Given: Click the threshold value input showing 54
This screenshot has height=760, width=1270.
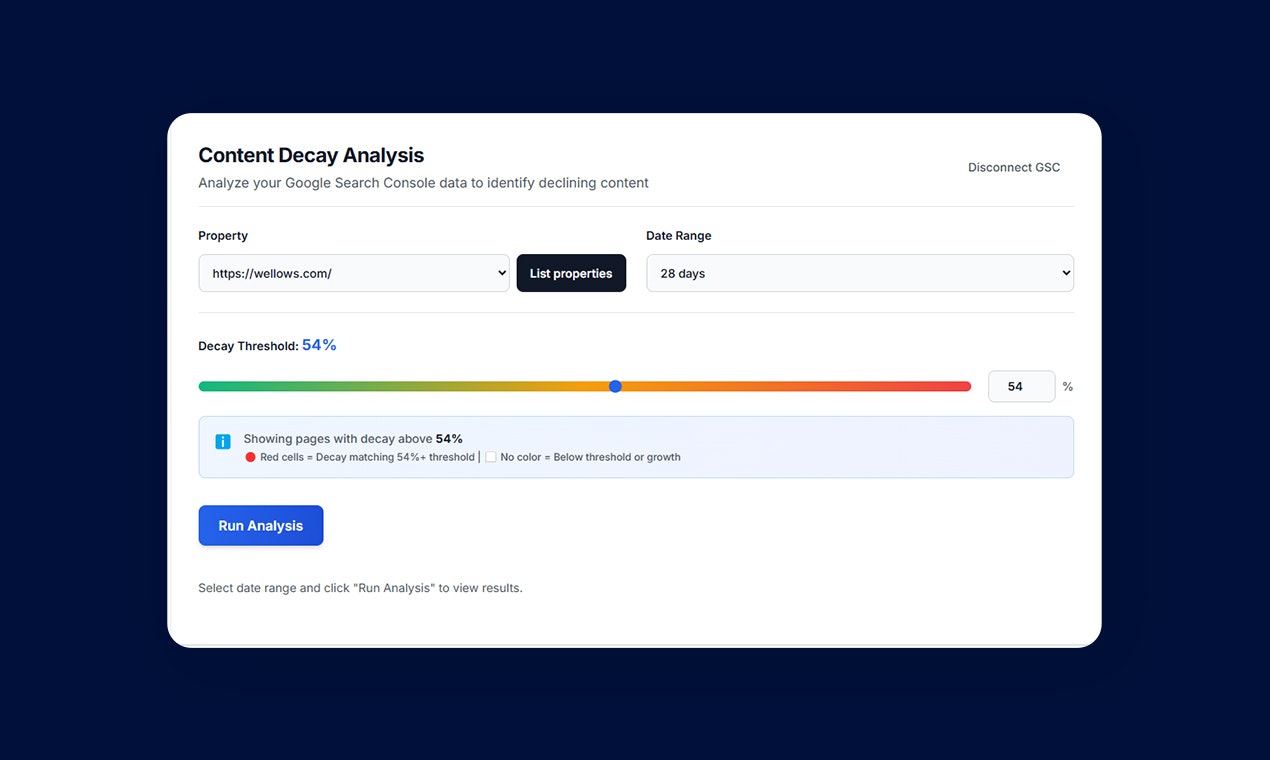Looking at the screenshot, I should tap(1021, 386).
